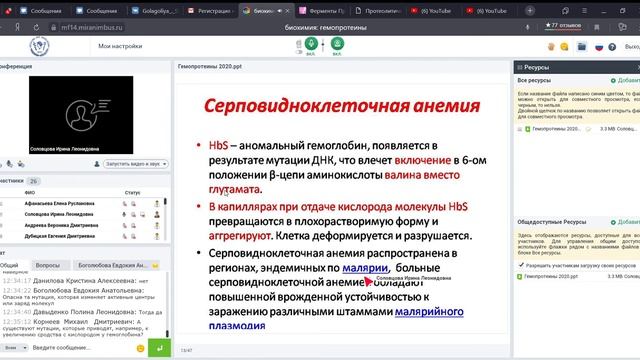Reload the page with browser refresh icon
Viewport: 640px width, 360px height.
click(x=36, y=27)
